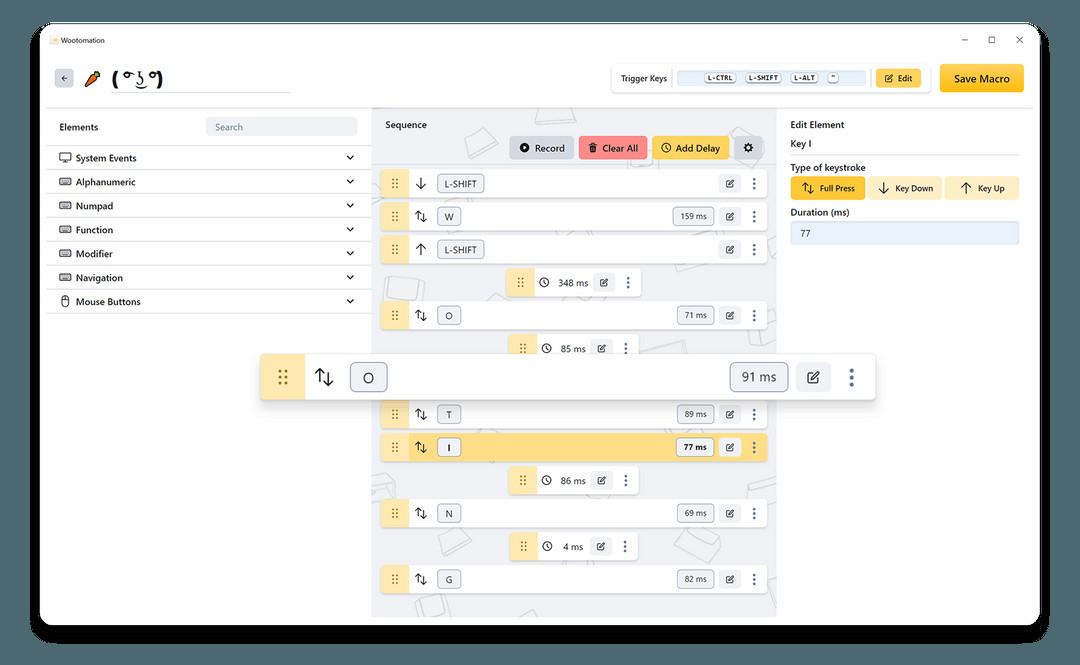Image resolution: width=1080 pixels, height=665 pixels.
Task: Click the Record button
Action: click(541, 147)
